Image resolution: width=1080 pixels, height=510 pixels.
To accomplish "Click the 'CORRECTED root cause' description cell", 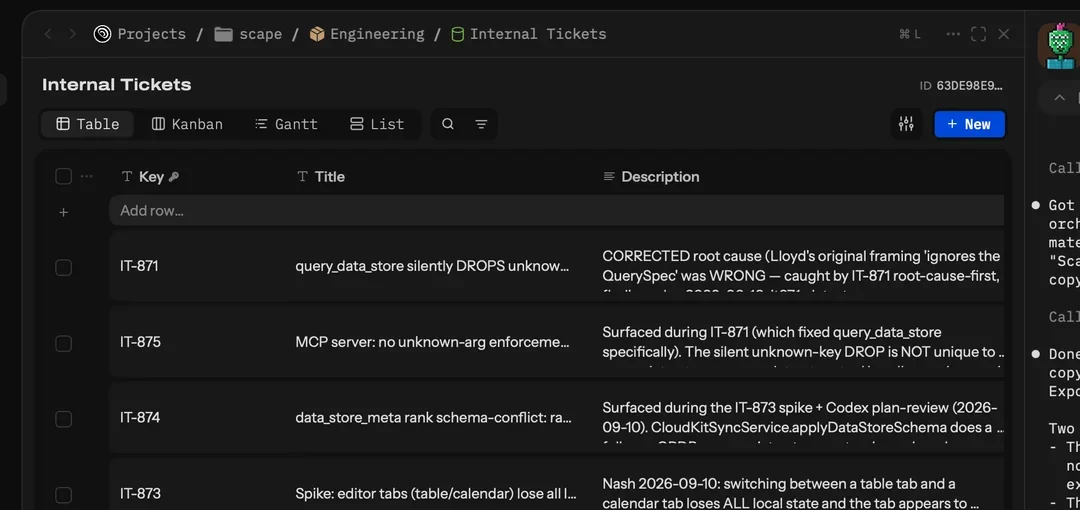I will point(801,266).
